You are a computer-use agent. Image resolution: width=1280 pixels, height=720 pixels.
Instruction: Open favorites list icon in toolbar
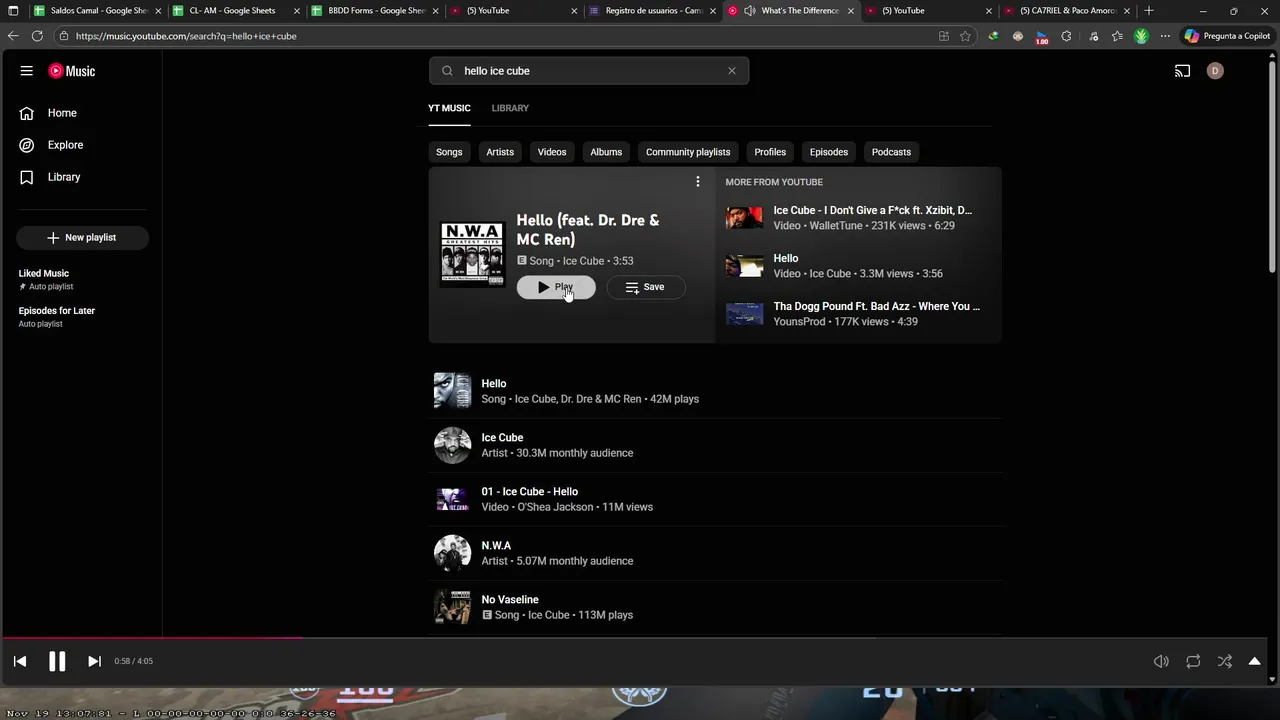[x=1117, y=36]
